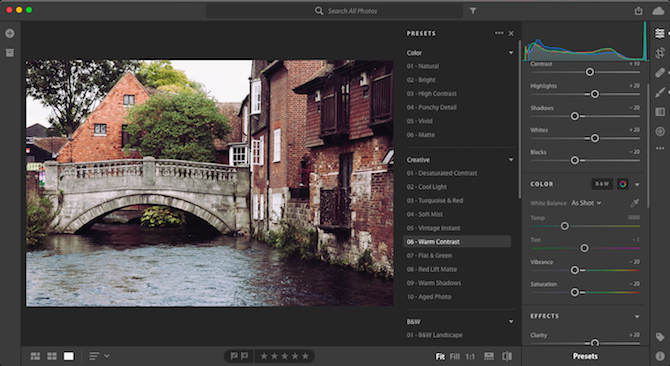Apply the 05 - Vintage Instant preset
Viewport: 670px width, 366px height.
pos(433,228)
